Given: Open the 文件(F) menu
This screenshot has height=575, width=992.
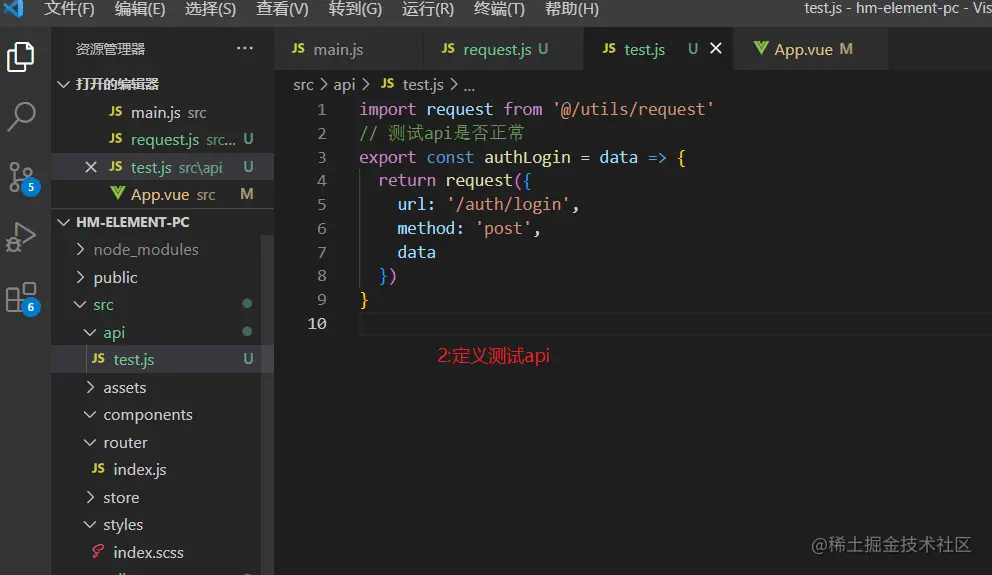Looking at the screenshot, I should click(x=70, y=9).
